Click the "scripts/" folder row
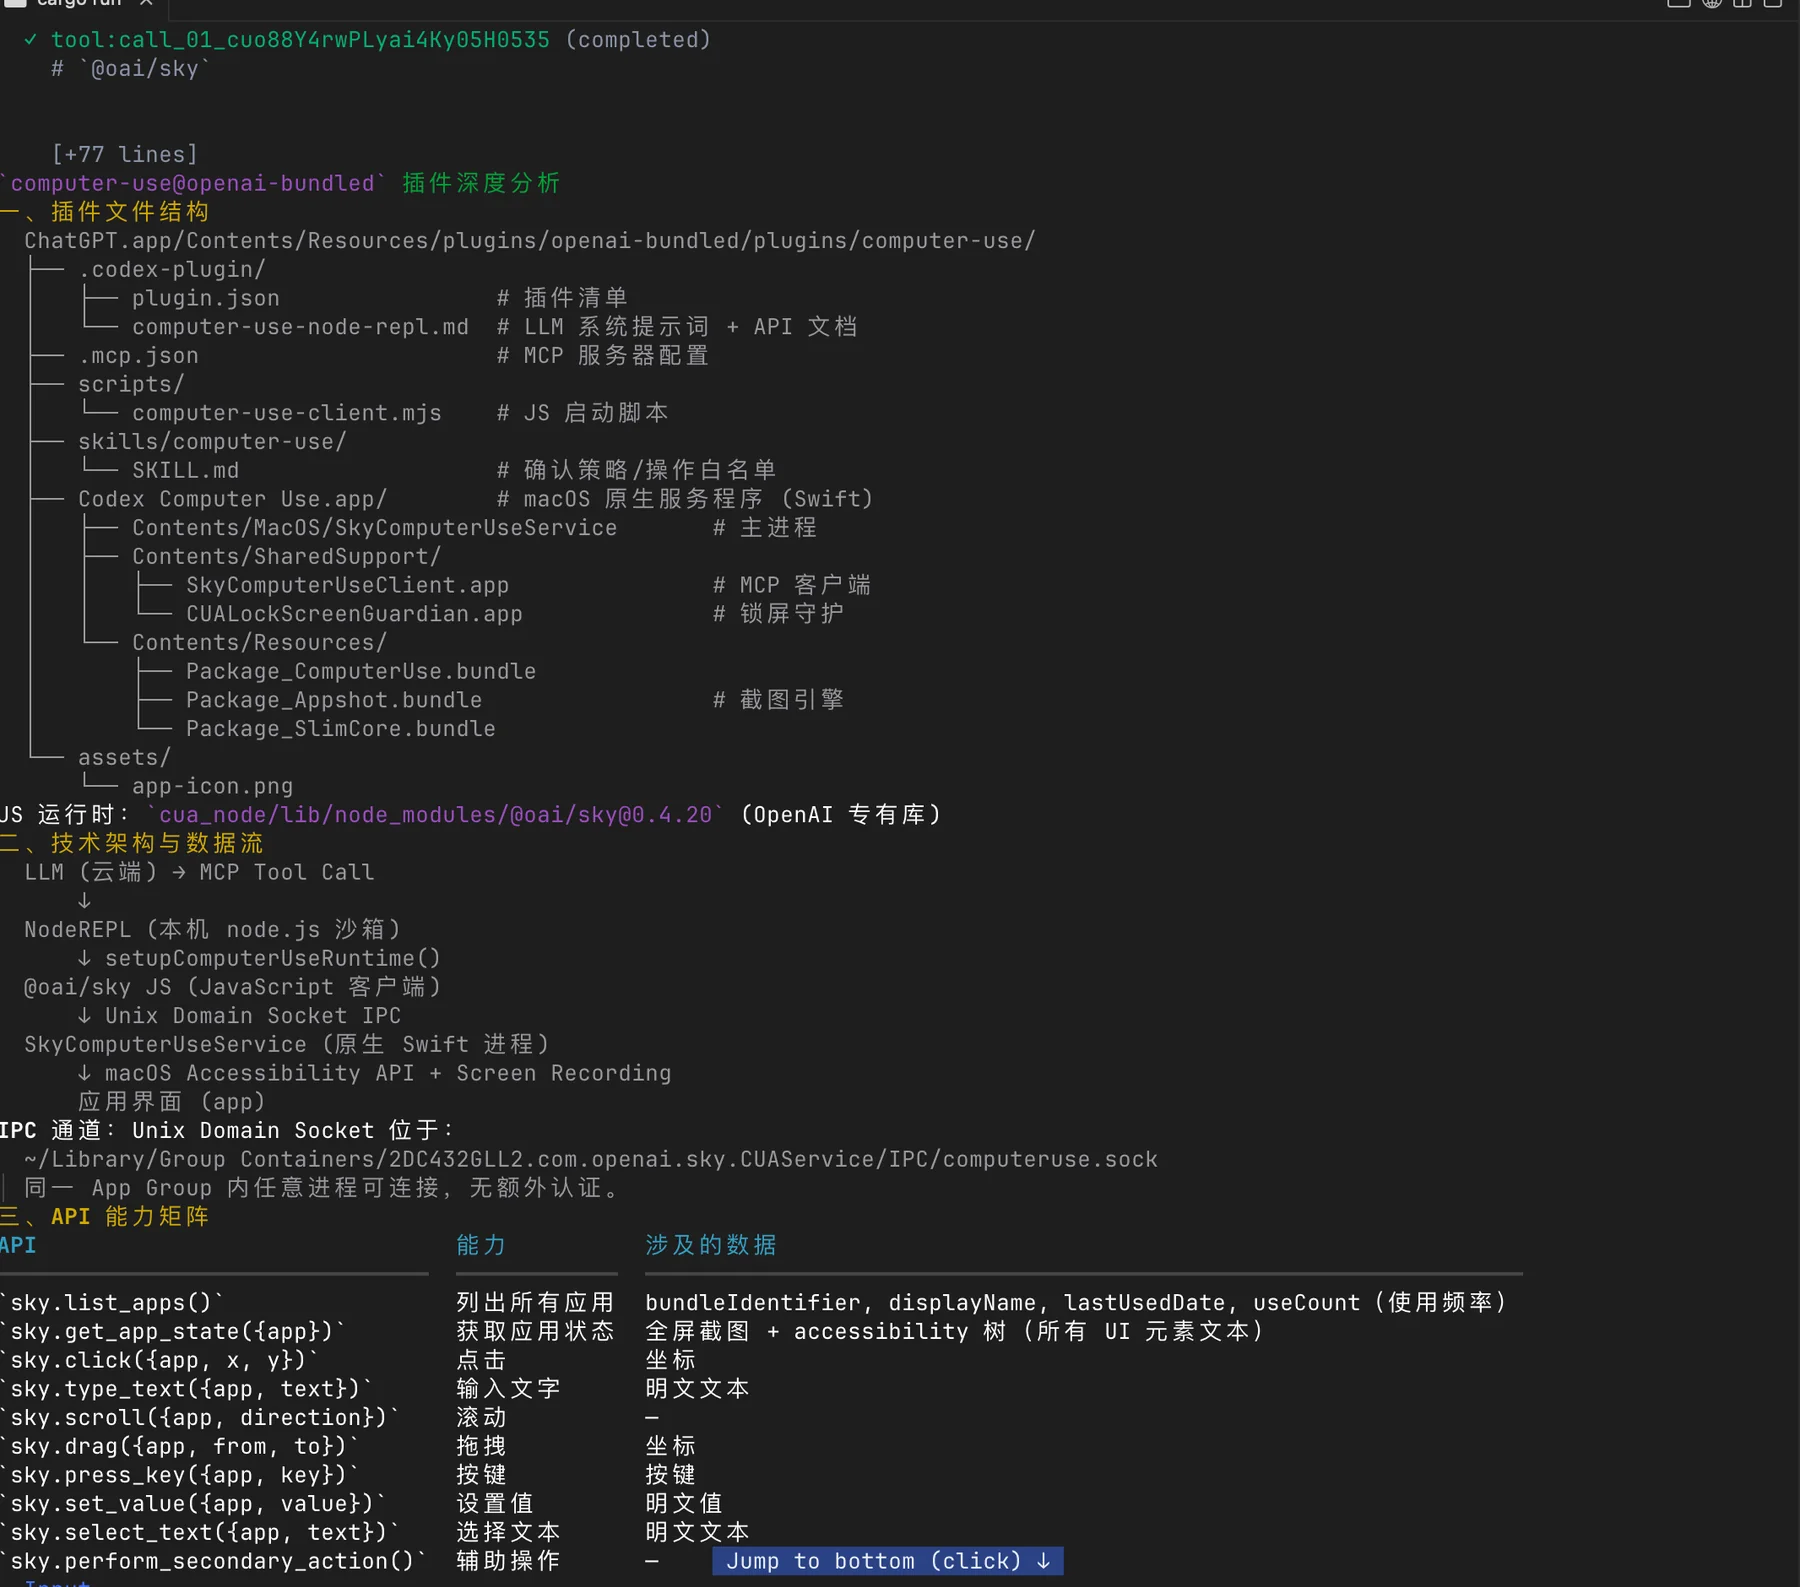The width and height of the screenshot is (1800, 1587). tap(131, 384)
